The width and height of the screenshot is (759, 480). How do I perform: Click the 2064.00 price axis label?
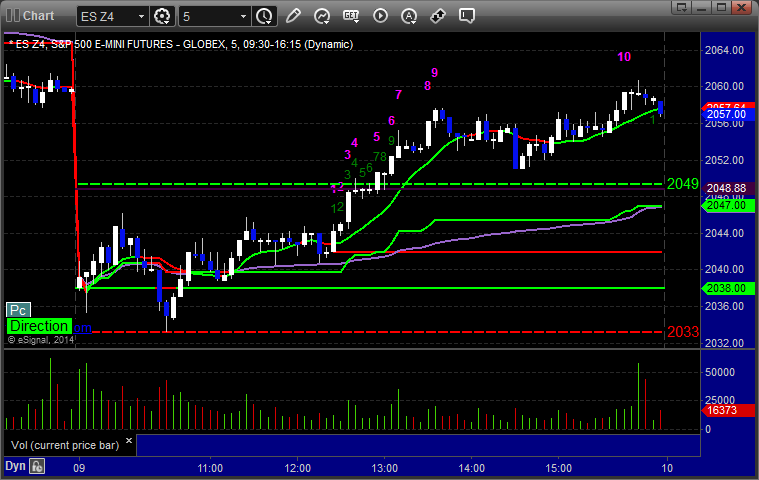pos(724,50)
